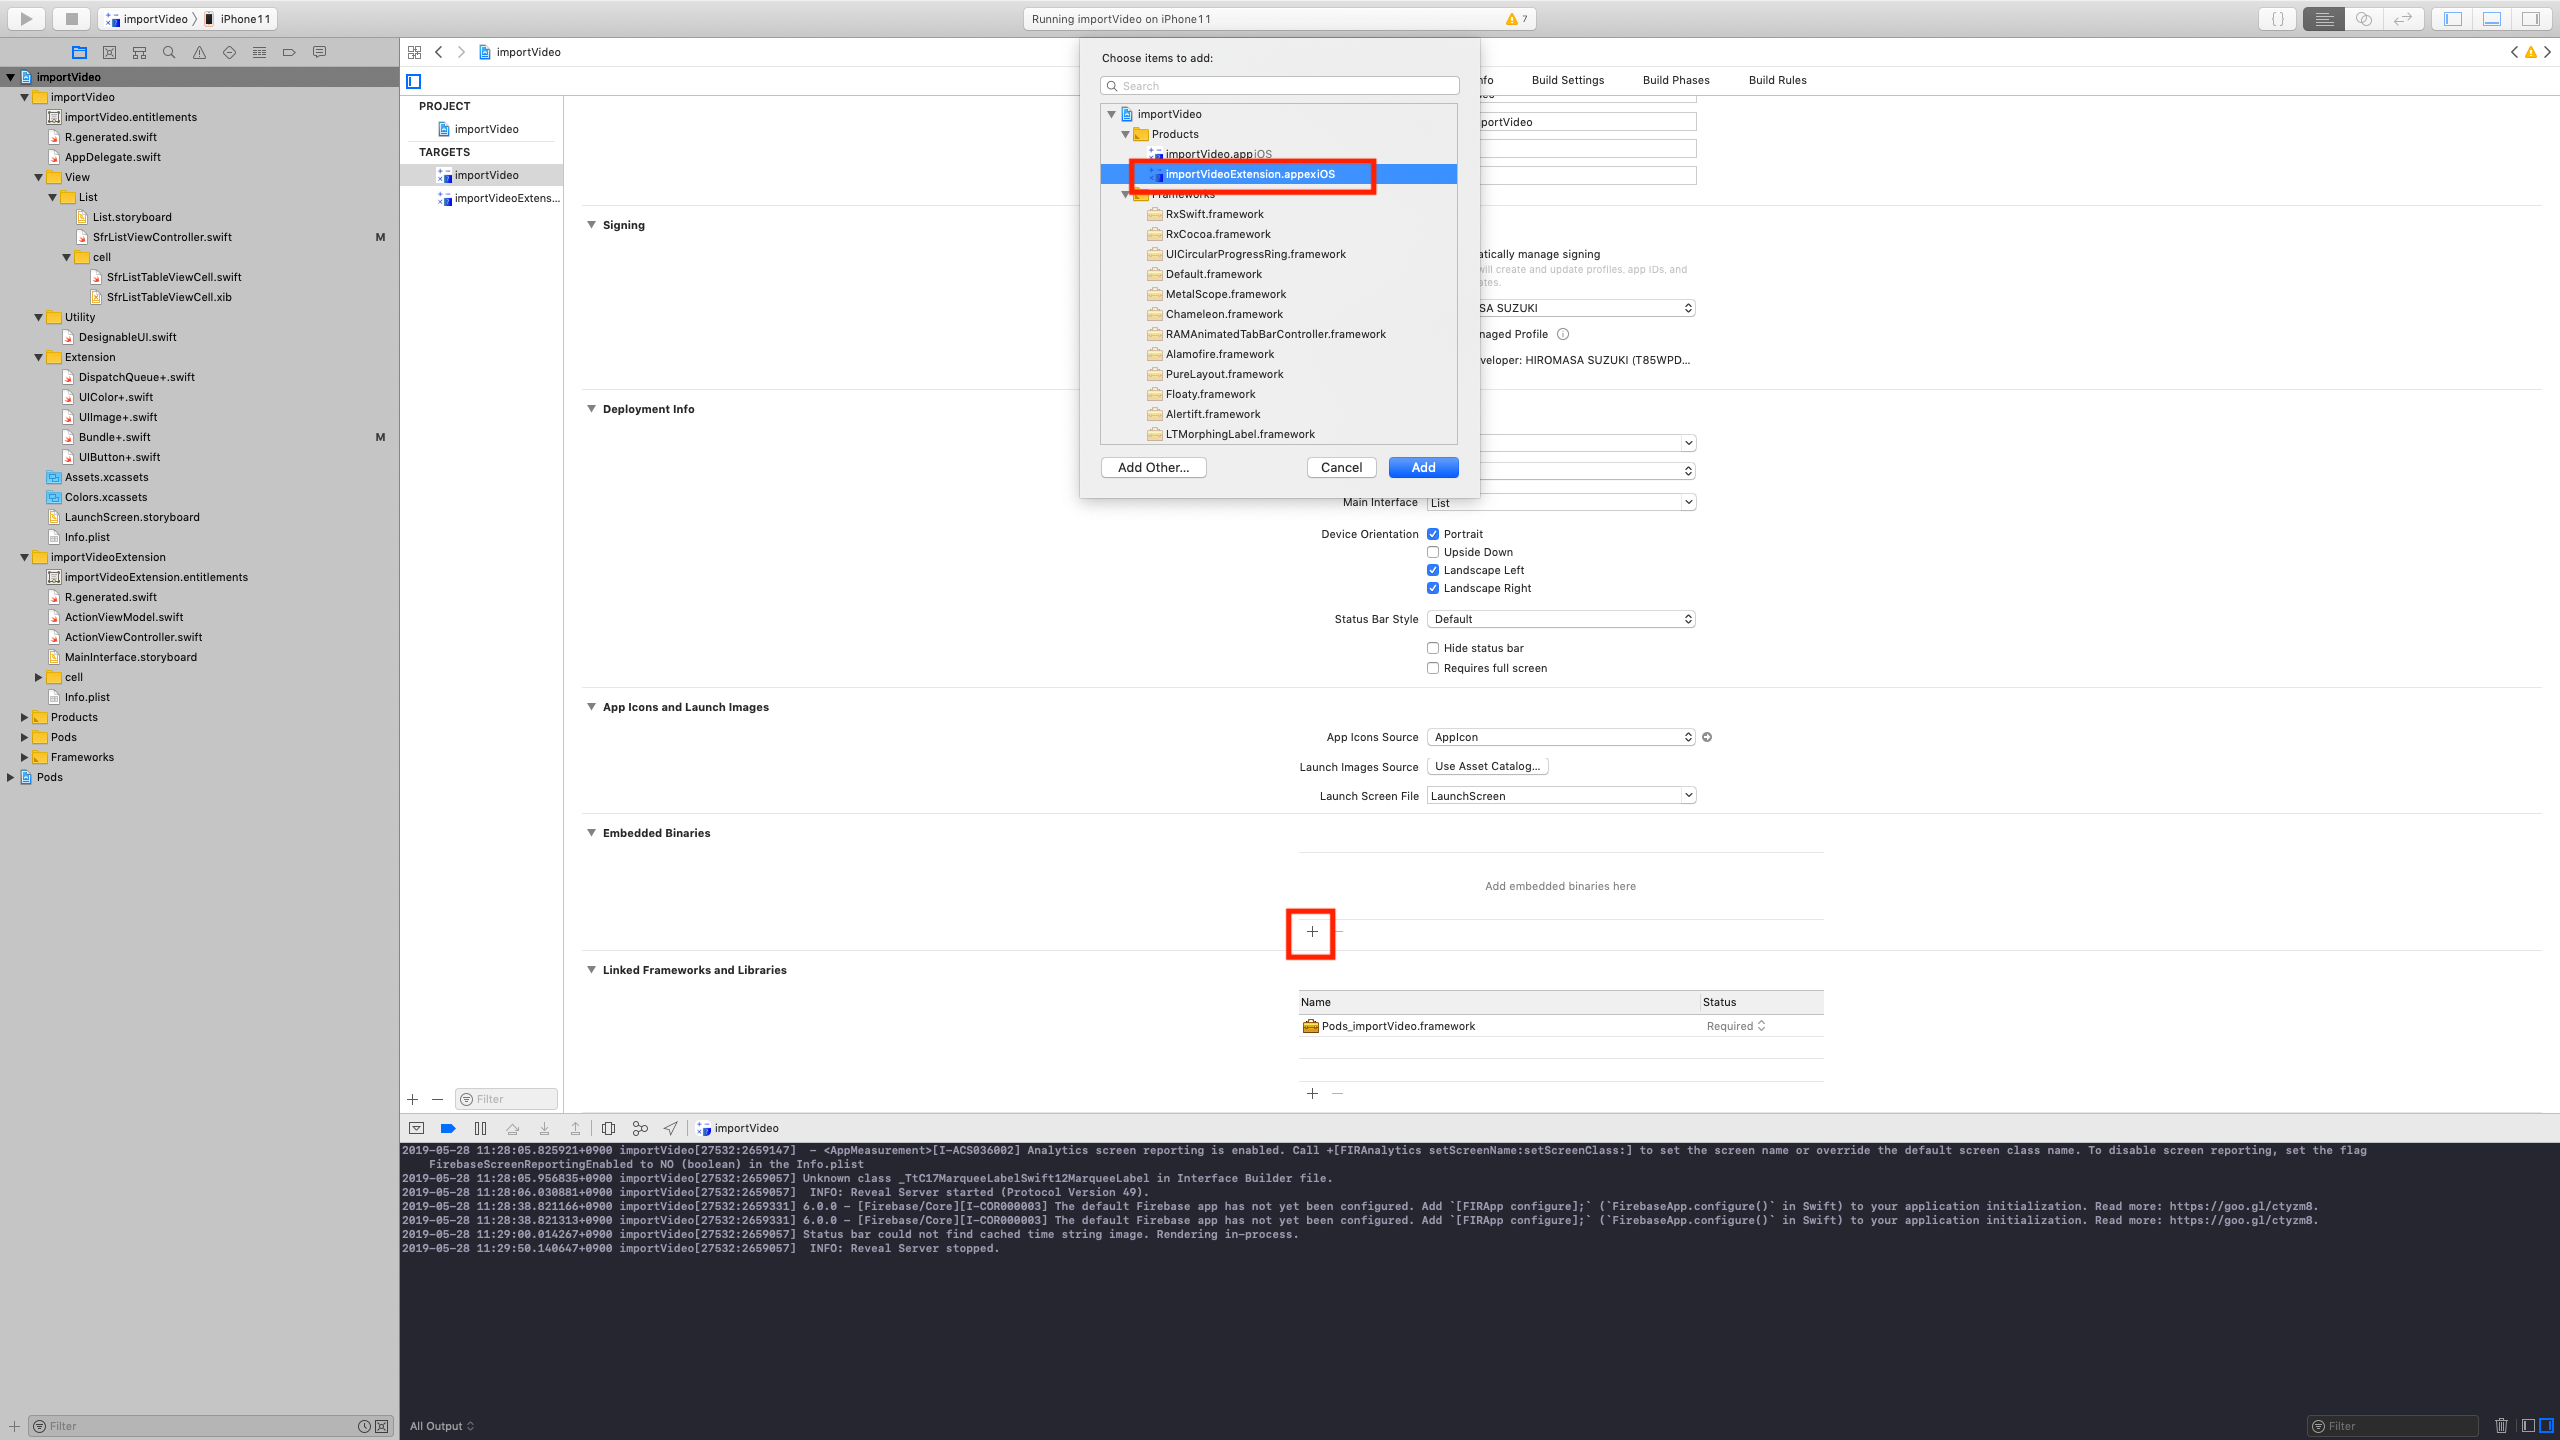
Task: Open the Debug View Hierarchy tool
Action: [x=610, y=1128]
